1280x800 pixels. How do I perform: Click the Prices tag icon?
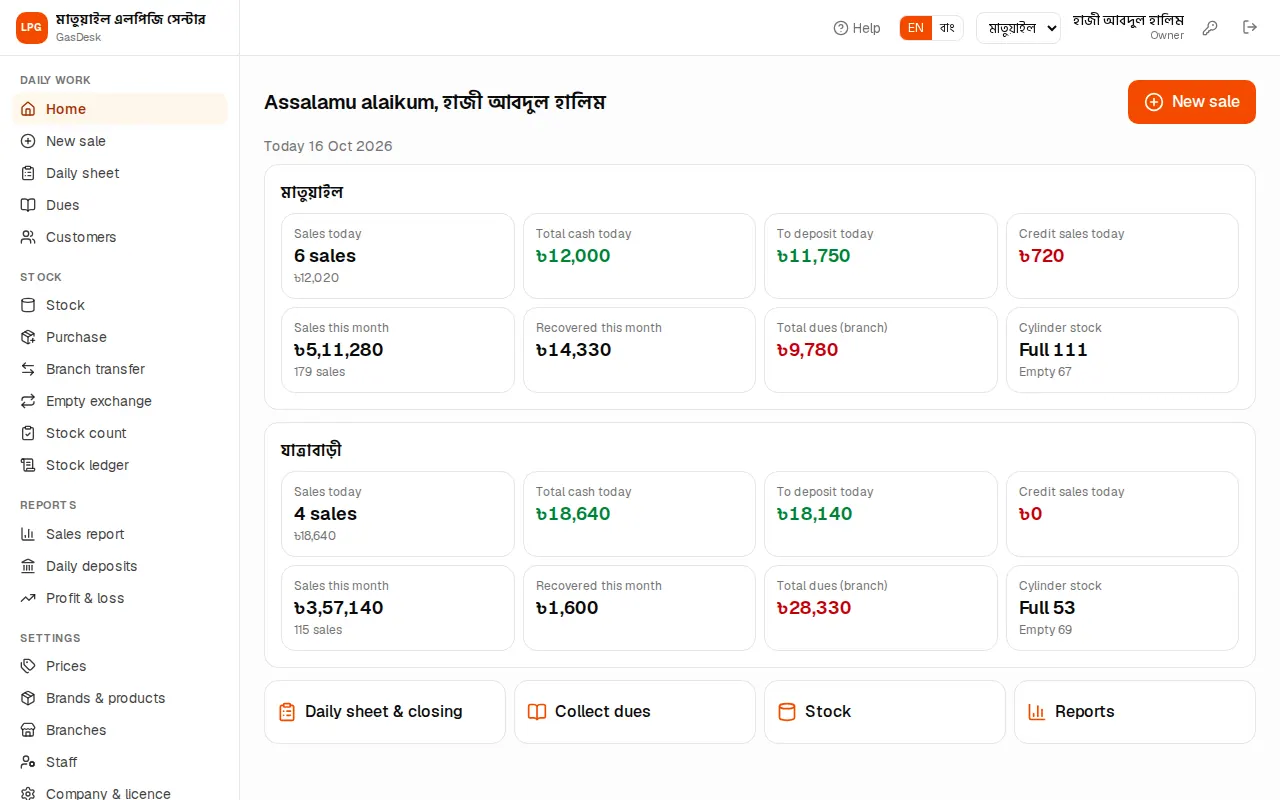pyautogui.click(x=28, y=666)
